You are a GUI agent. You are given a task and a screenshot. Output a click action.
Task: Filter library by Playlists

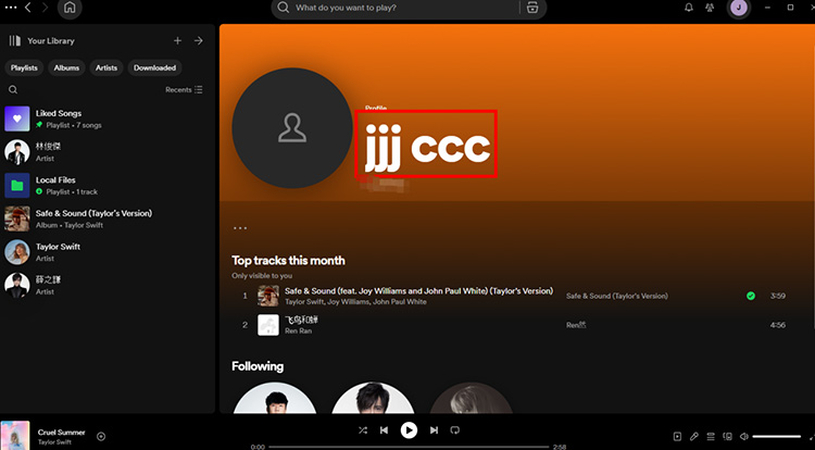point(24,68)
